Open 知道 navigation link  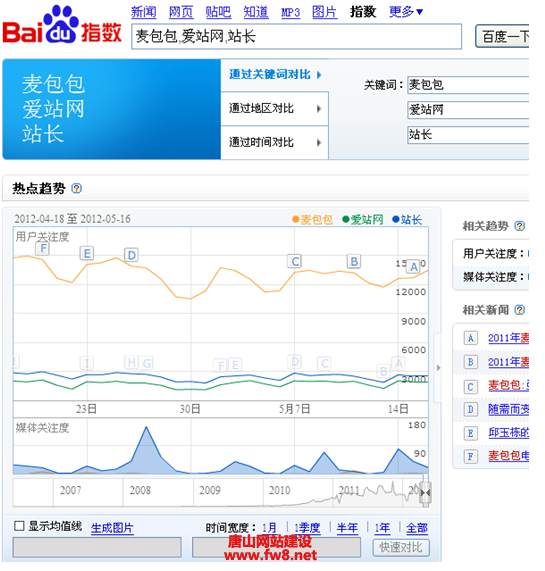click(256, 12)
